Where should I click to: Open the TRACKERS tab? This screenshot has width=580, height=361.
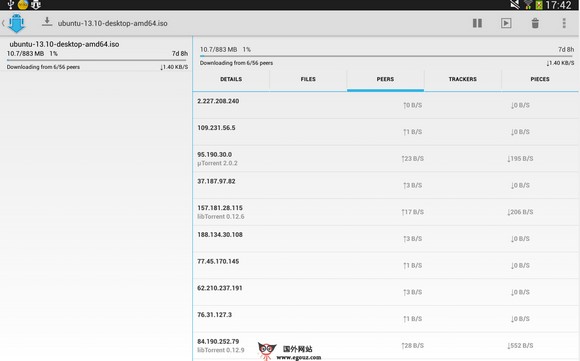click(463, 79)
